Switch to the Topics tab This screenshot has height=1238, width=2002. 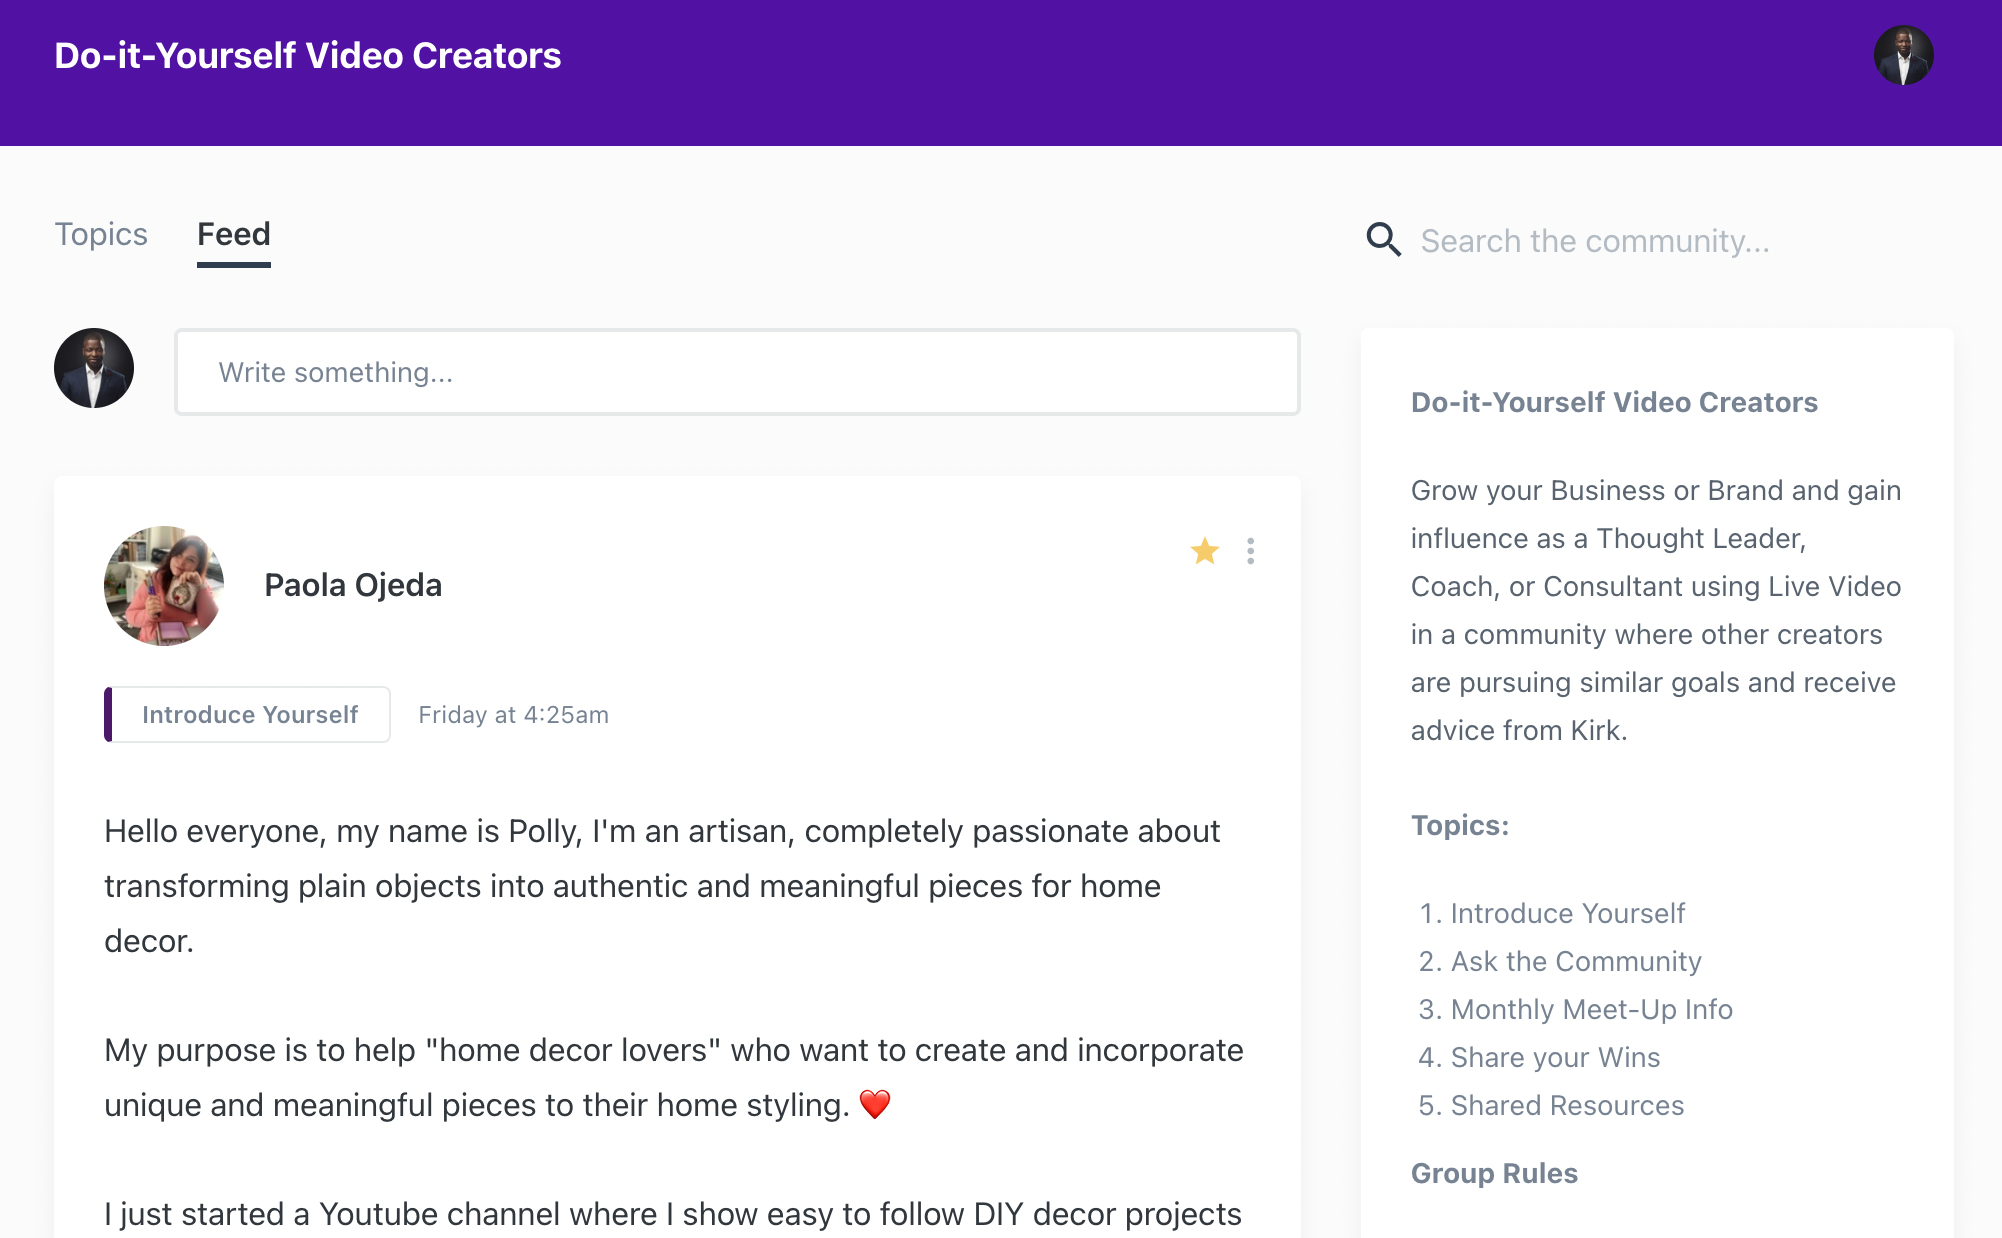(101, 234)
